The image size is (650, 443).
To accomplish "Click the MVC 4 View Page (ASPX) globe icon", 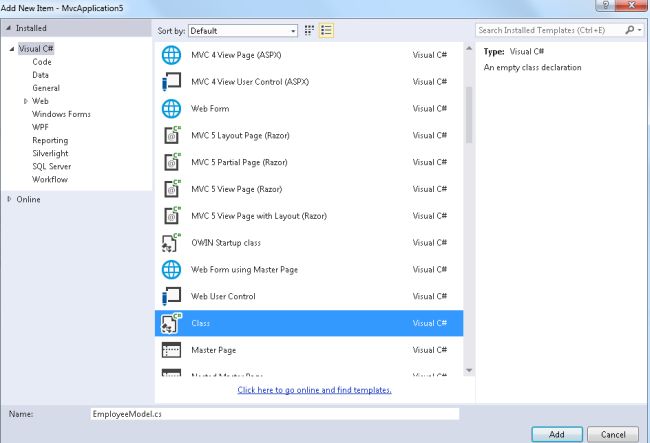I will pos(171,55).
